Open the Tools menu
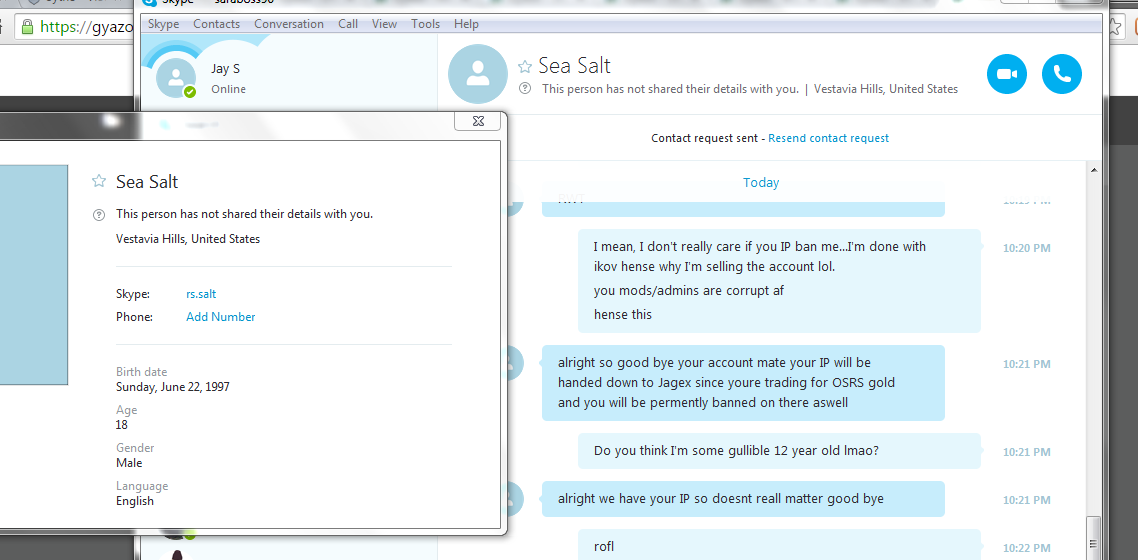Viewport: 1138px width, 560px height. [x=425, y=24]
